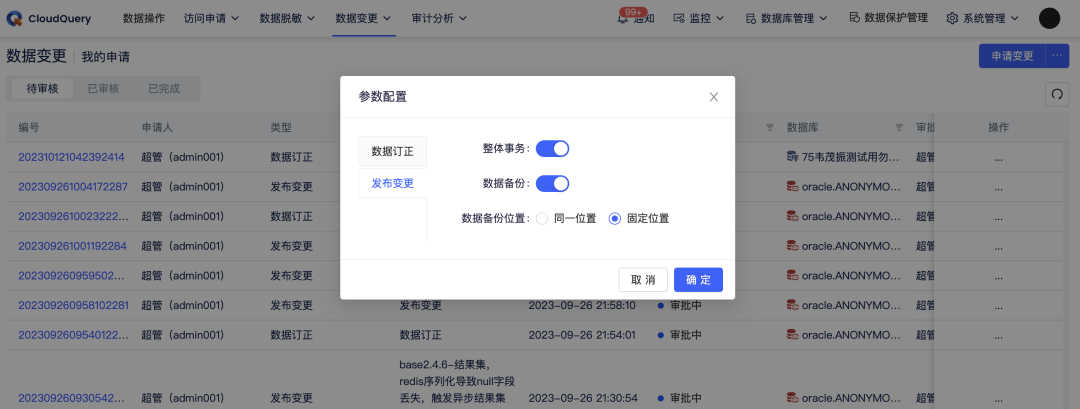
Task: Open actions ellipsis for row 202309261004172287
Action: click(x=999, y=187)
